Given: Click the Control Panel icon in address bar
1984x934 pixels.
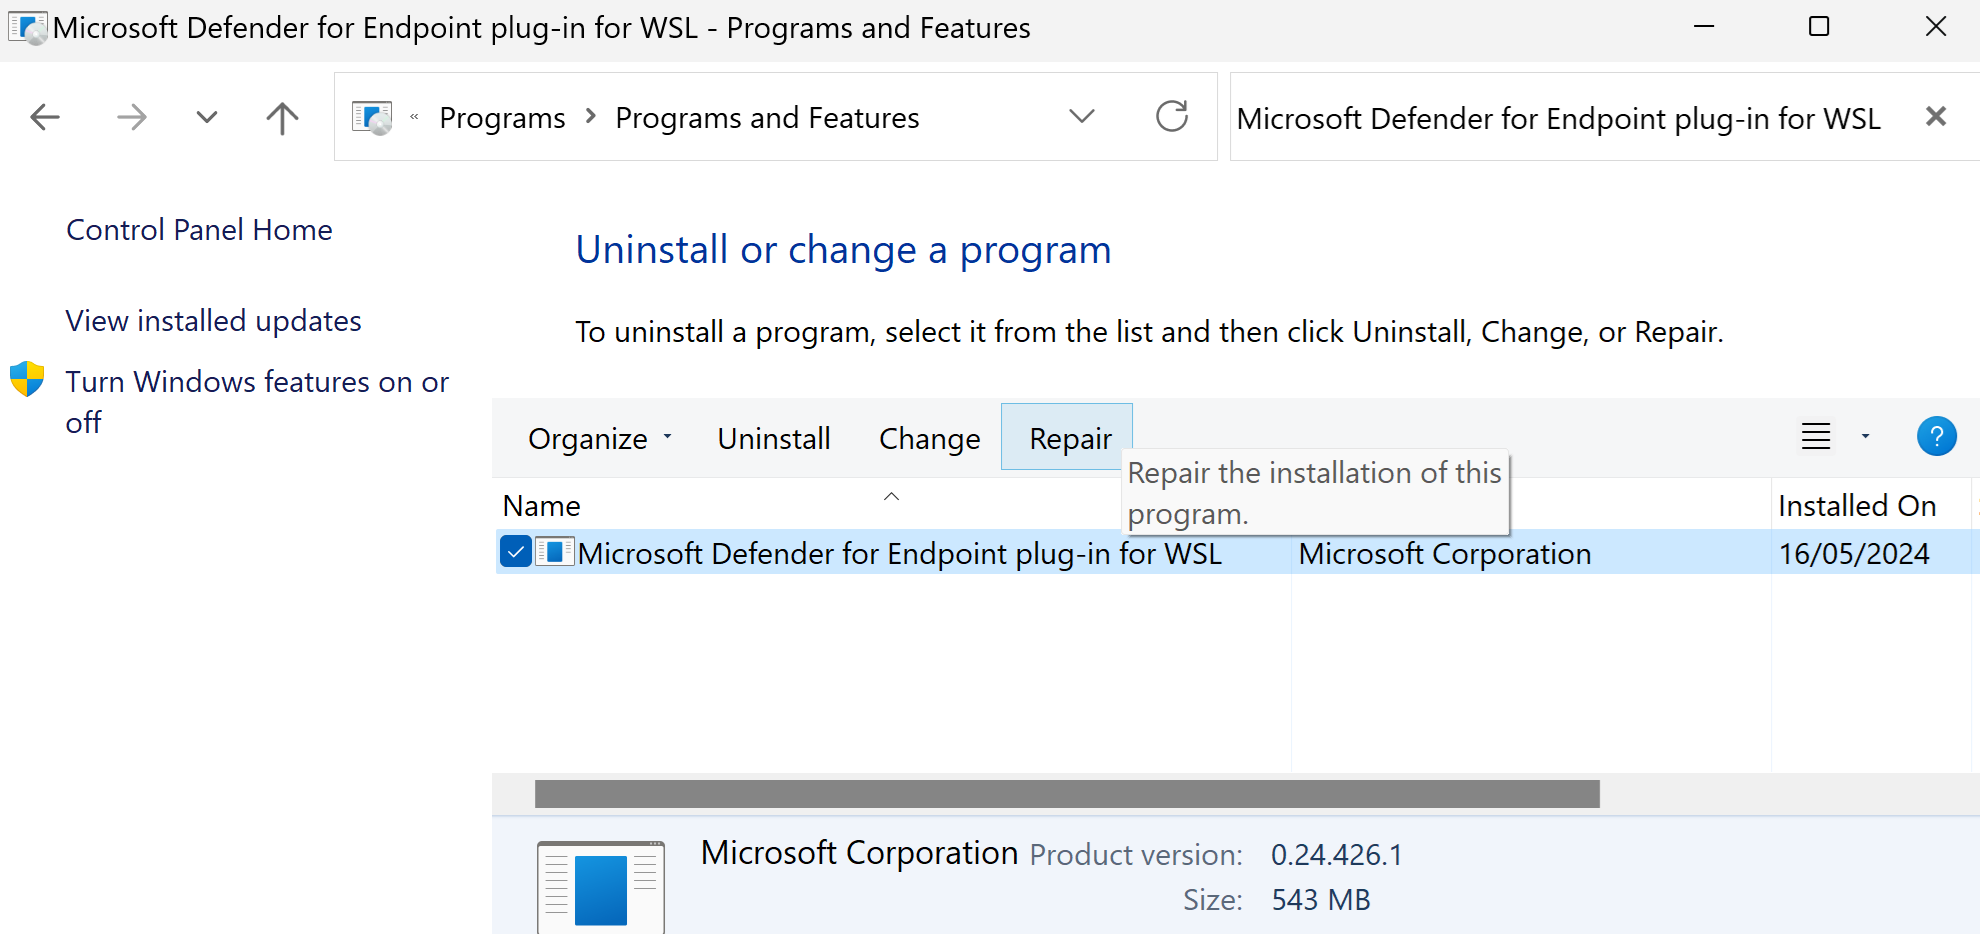Looking at the screenshot, I should 372,118.
